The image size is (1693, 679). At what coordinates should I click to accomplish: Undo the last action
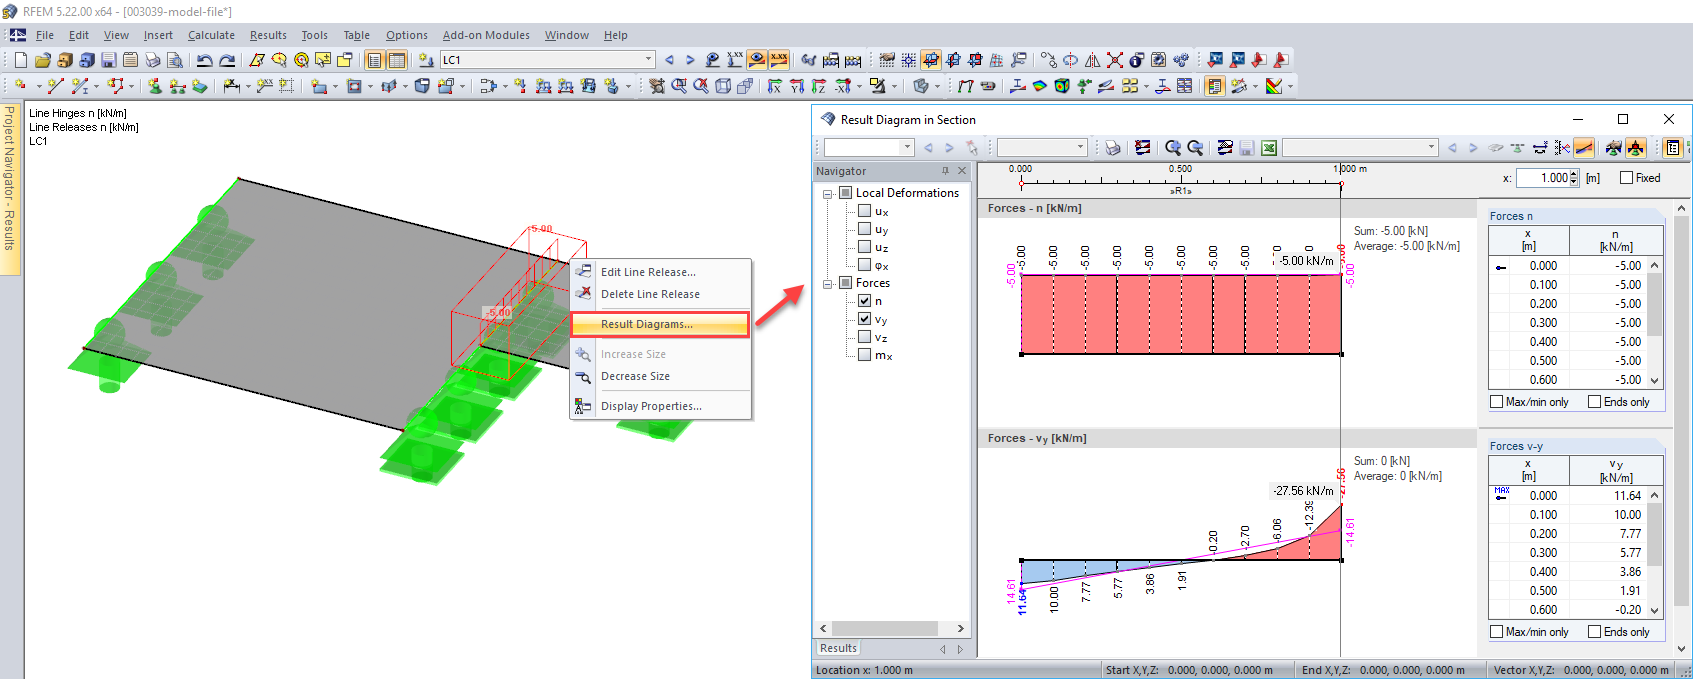(204, 60)
